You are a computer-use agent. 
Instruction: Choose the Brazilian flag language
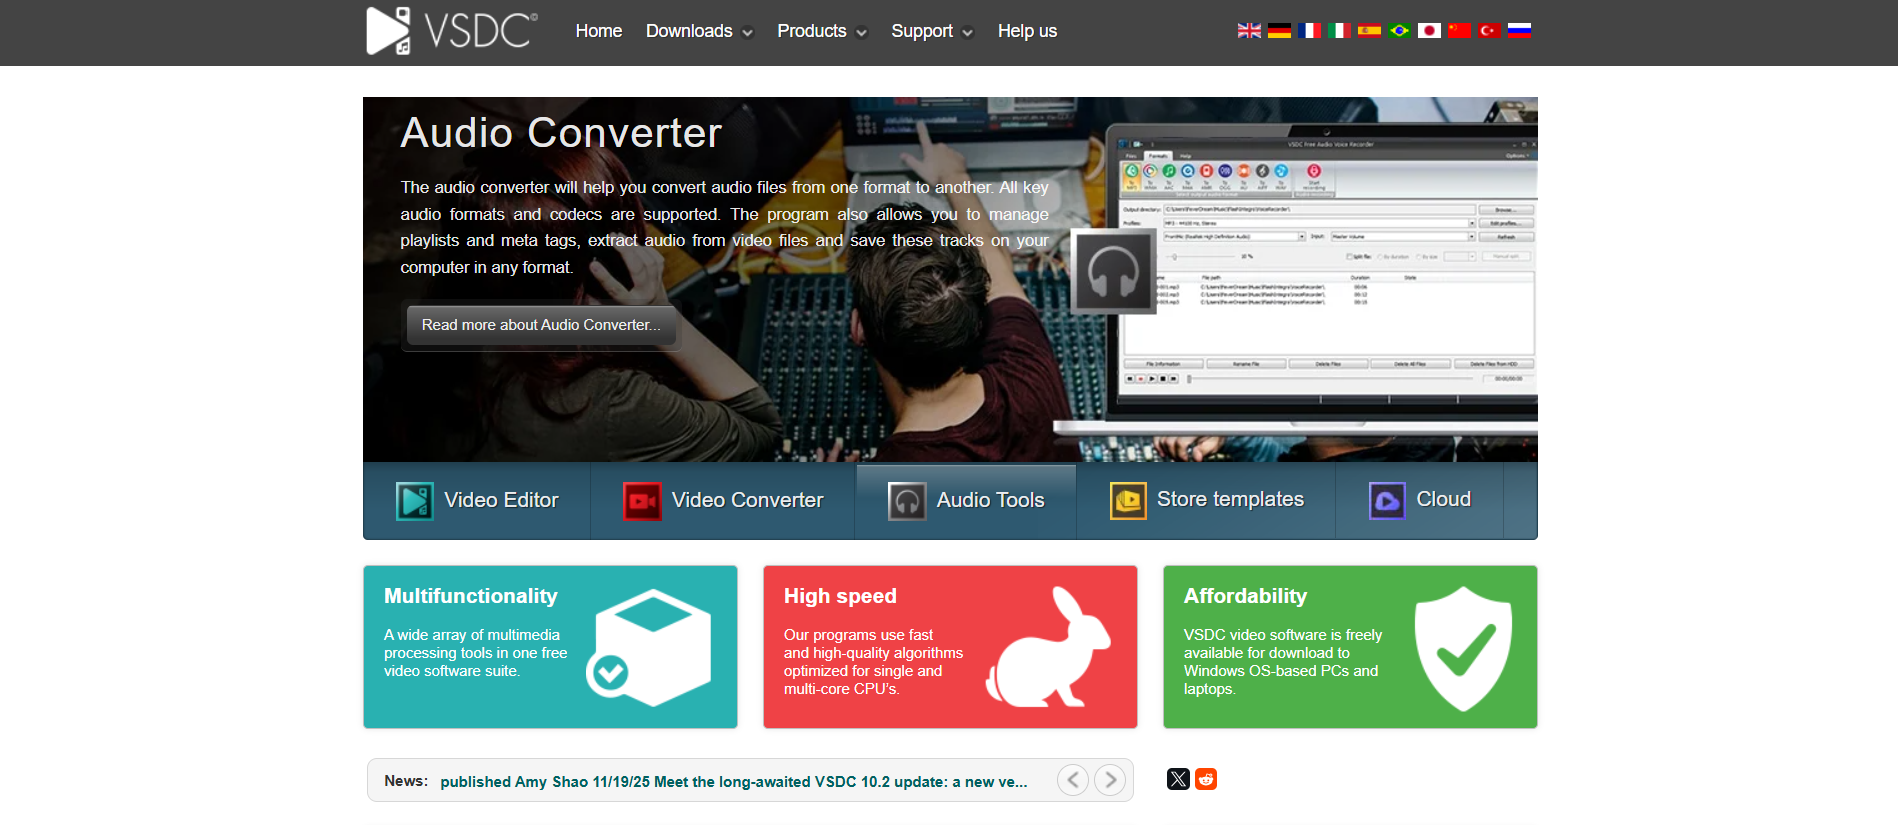1399,30
